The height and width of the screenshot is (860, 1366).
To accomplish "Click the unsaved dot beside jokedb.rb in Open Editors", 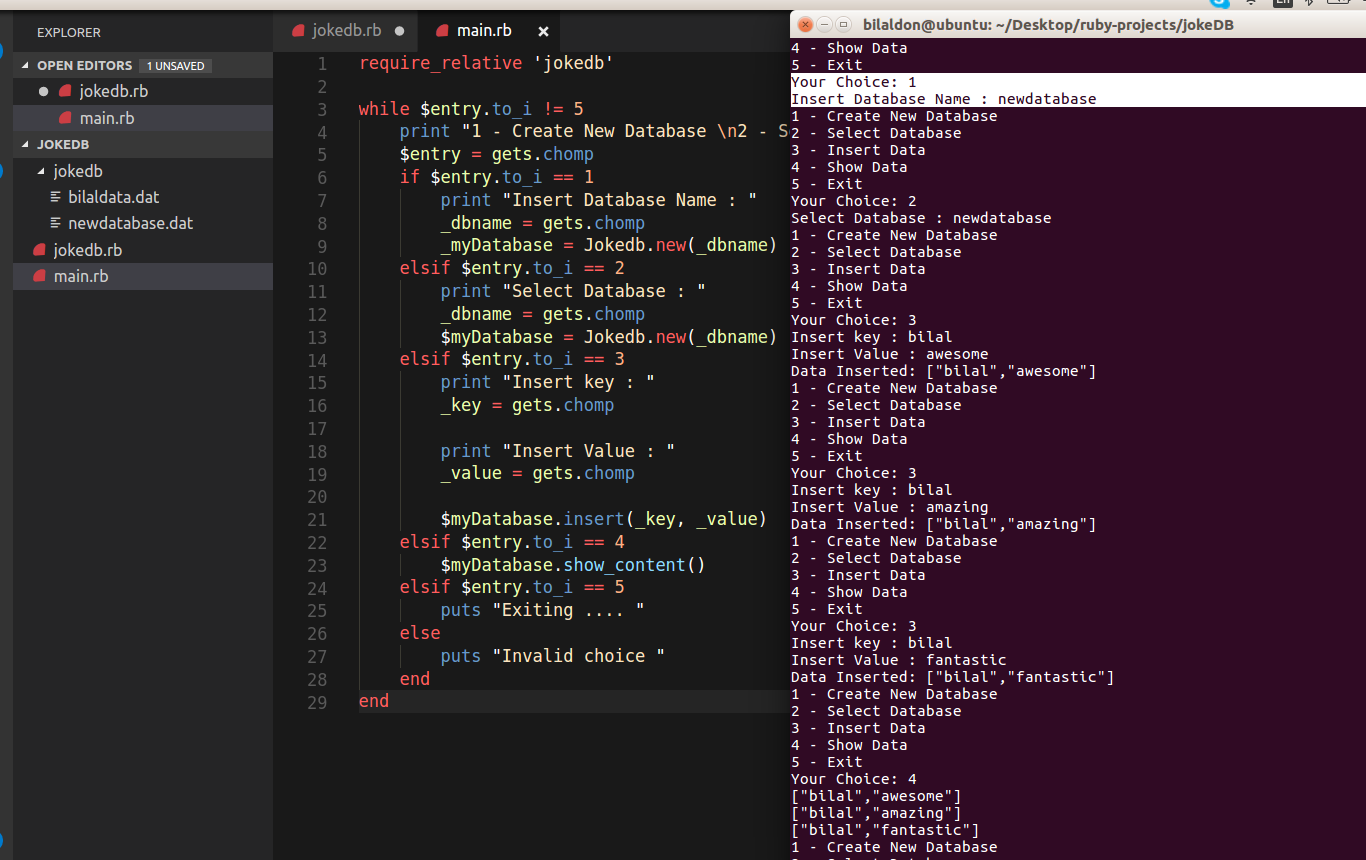I will click(43, 91).
